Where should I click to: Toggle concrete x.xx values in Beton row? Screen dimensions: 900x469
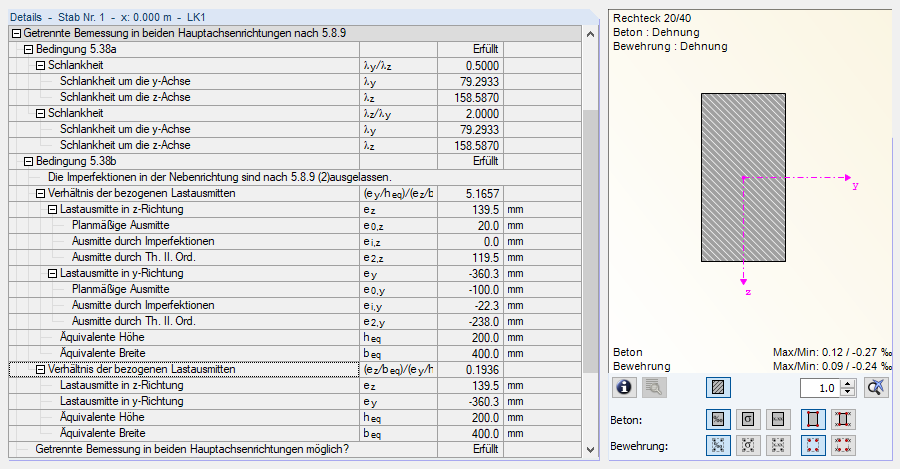pyautogui.click(x=778, y=420)
